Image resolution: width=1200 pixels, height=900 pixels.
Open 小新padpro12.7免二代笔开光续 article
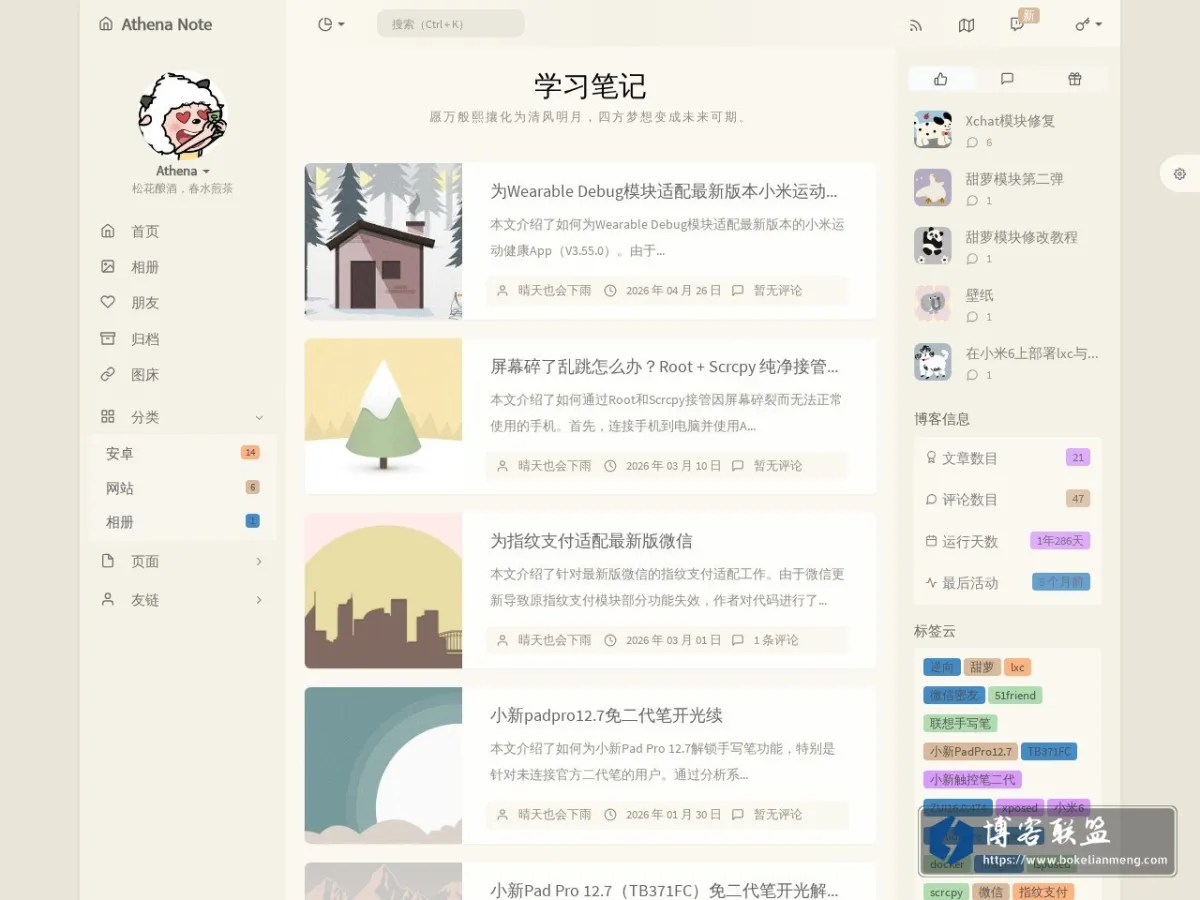[606, 715]
